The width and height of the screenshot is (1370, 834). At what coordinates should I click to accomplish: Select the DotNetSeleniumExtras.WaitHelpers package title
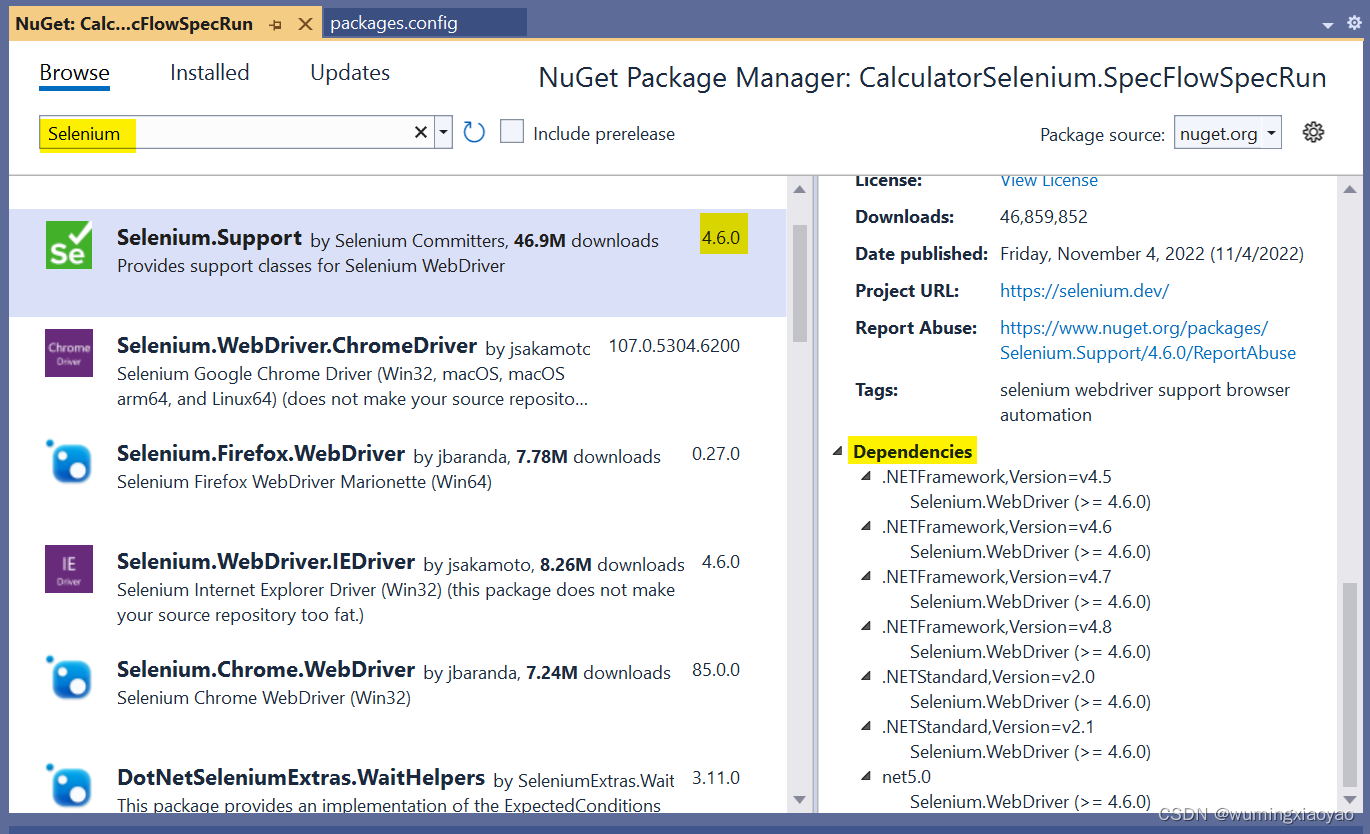pyautogui.click(x=301, y=778)
